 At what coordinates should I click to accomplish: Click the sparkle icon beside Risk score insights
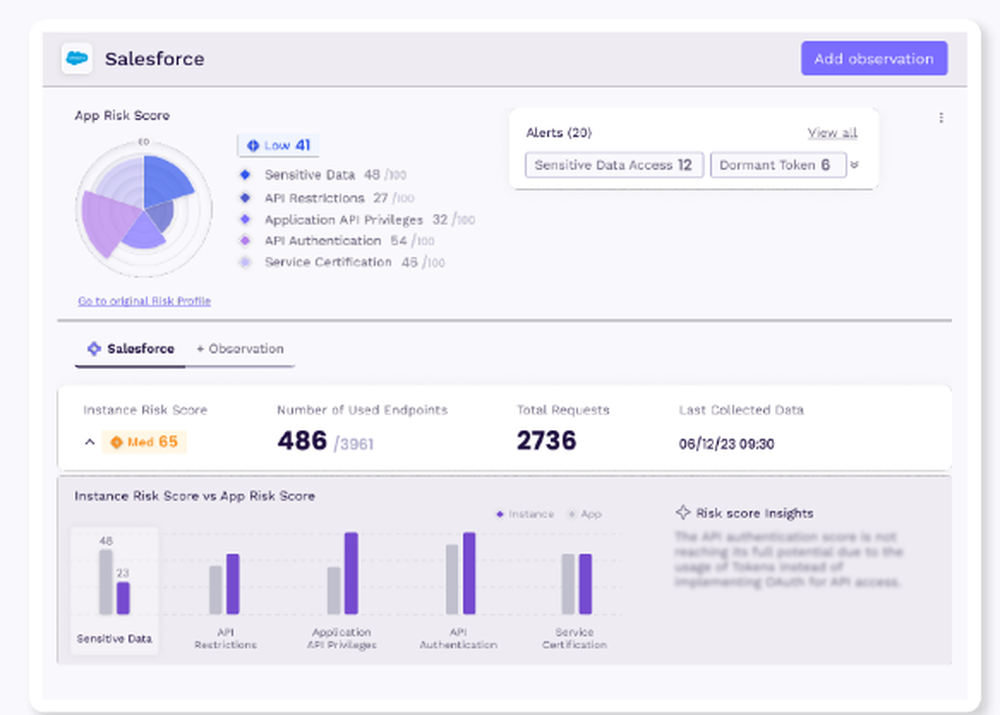[683, 512]
